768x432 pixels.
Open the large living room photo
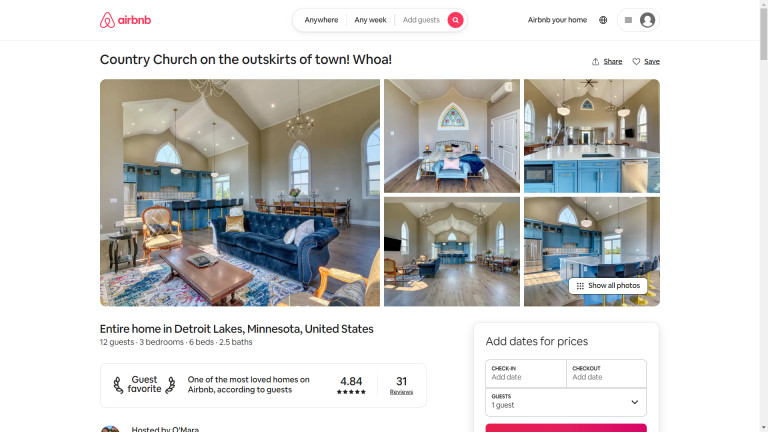click(x=240, y=192)
